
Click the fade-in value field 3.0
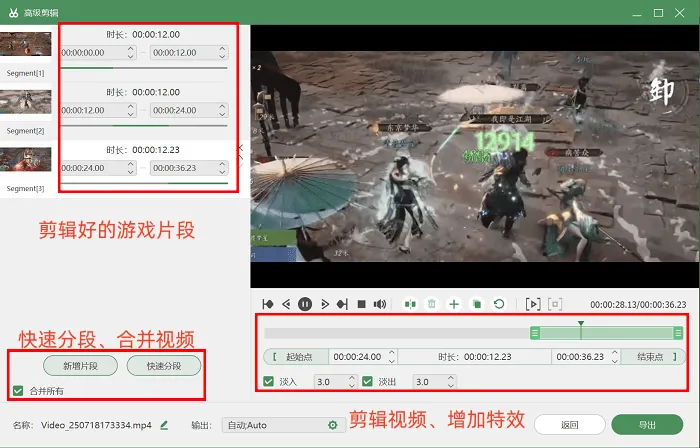[x=335, y=382]
